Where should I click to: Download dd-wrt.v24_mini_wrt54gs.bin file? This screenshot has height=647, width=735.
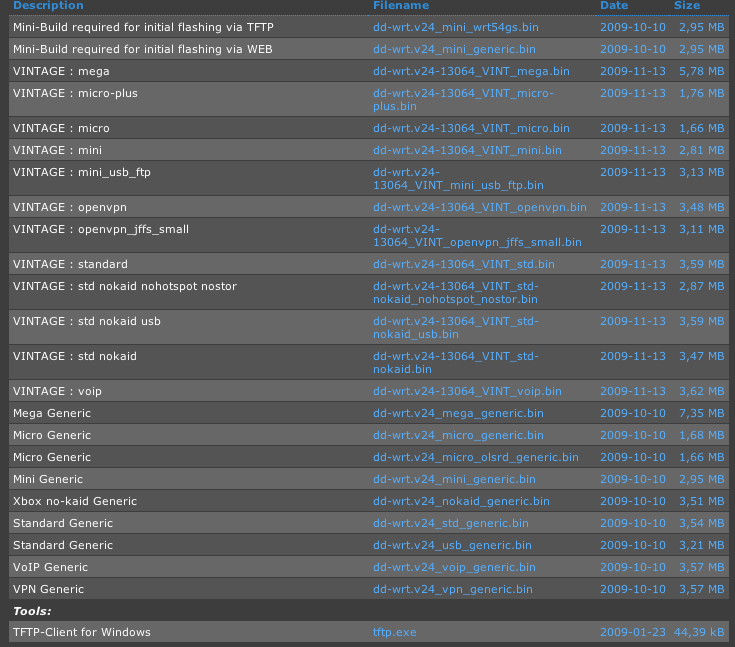(456, 27)
